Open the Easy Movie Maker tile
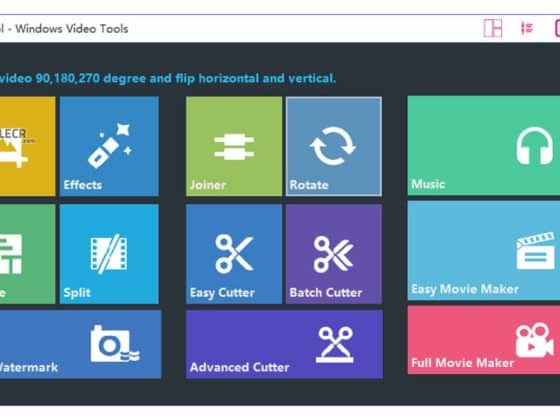The image size is (560, 420). 484,250
